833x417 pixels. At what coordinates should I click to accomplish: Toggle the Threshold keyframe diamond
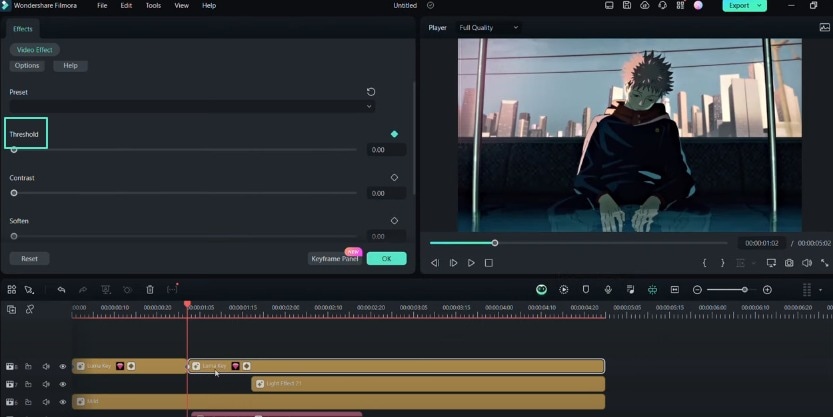(394, 134)
